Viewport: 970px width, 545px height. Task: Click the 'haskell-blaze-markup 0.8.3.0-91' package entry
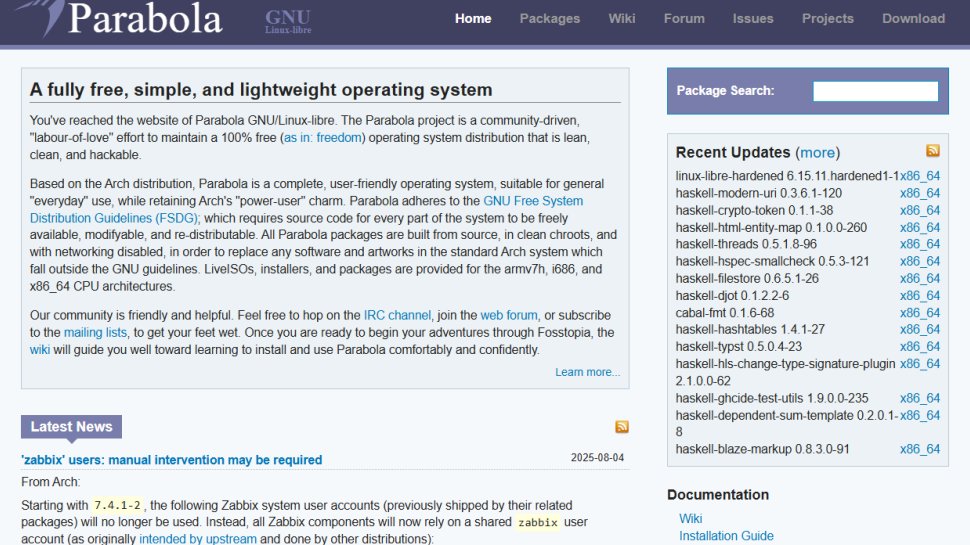[762, 449]
